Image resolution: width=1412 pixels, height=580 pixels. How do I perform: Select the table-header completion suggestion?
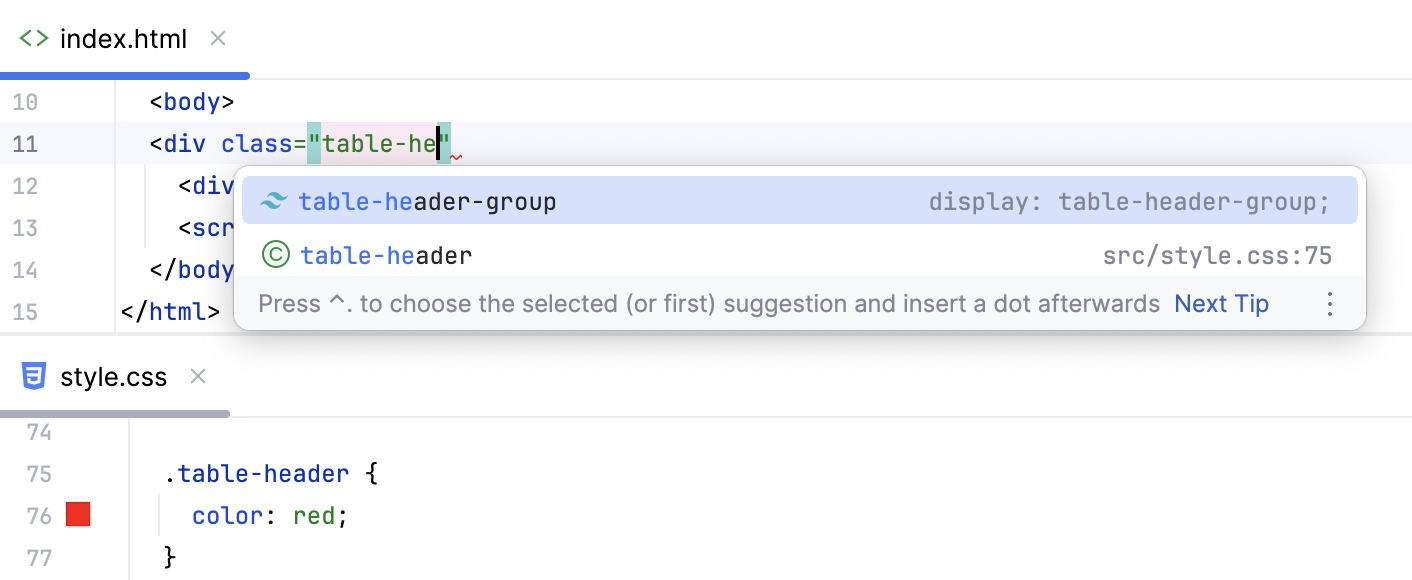click(x=386, y=255)
